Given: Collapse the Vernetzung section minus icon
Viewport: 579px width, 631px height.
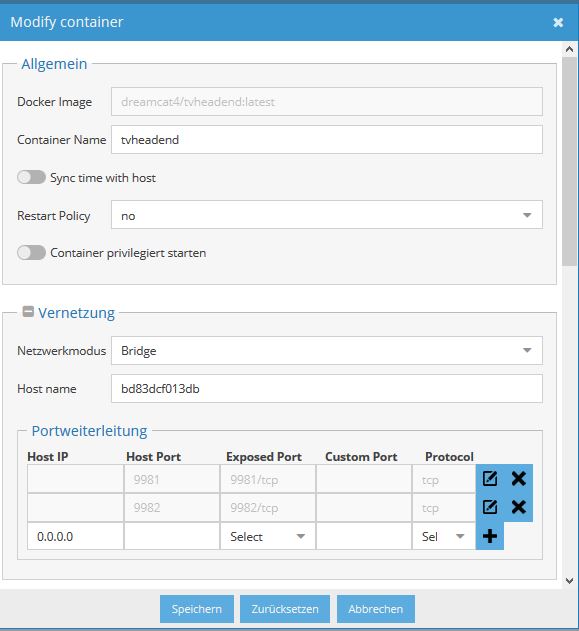Looking at the screenshot, I should pyautogui.click(x=28, y=311).
